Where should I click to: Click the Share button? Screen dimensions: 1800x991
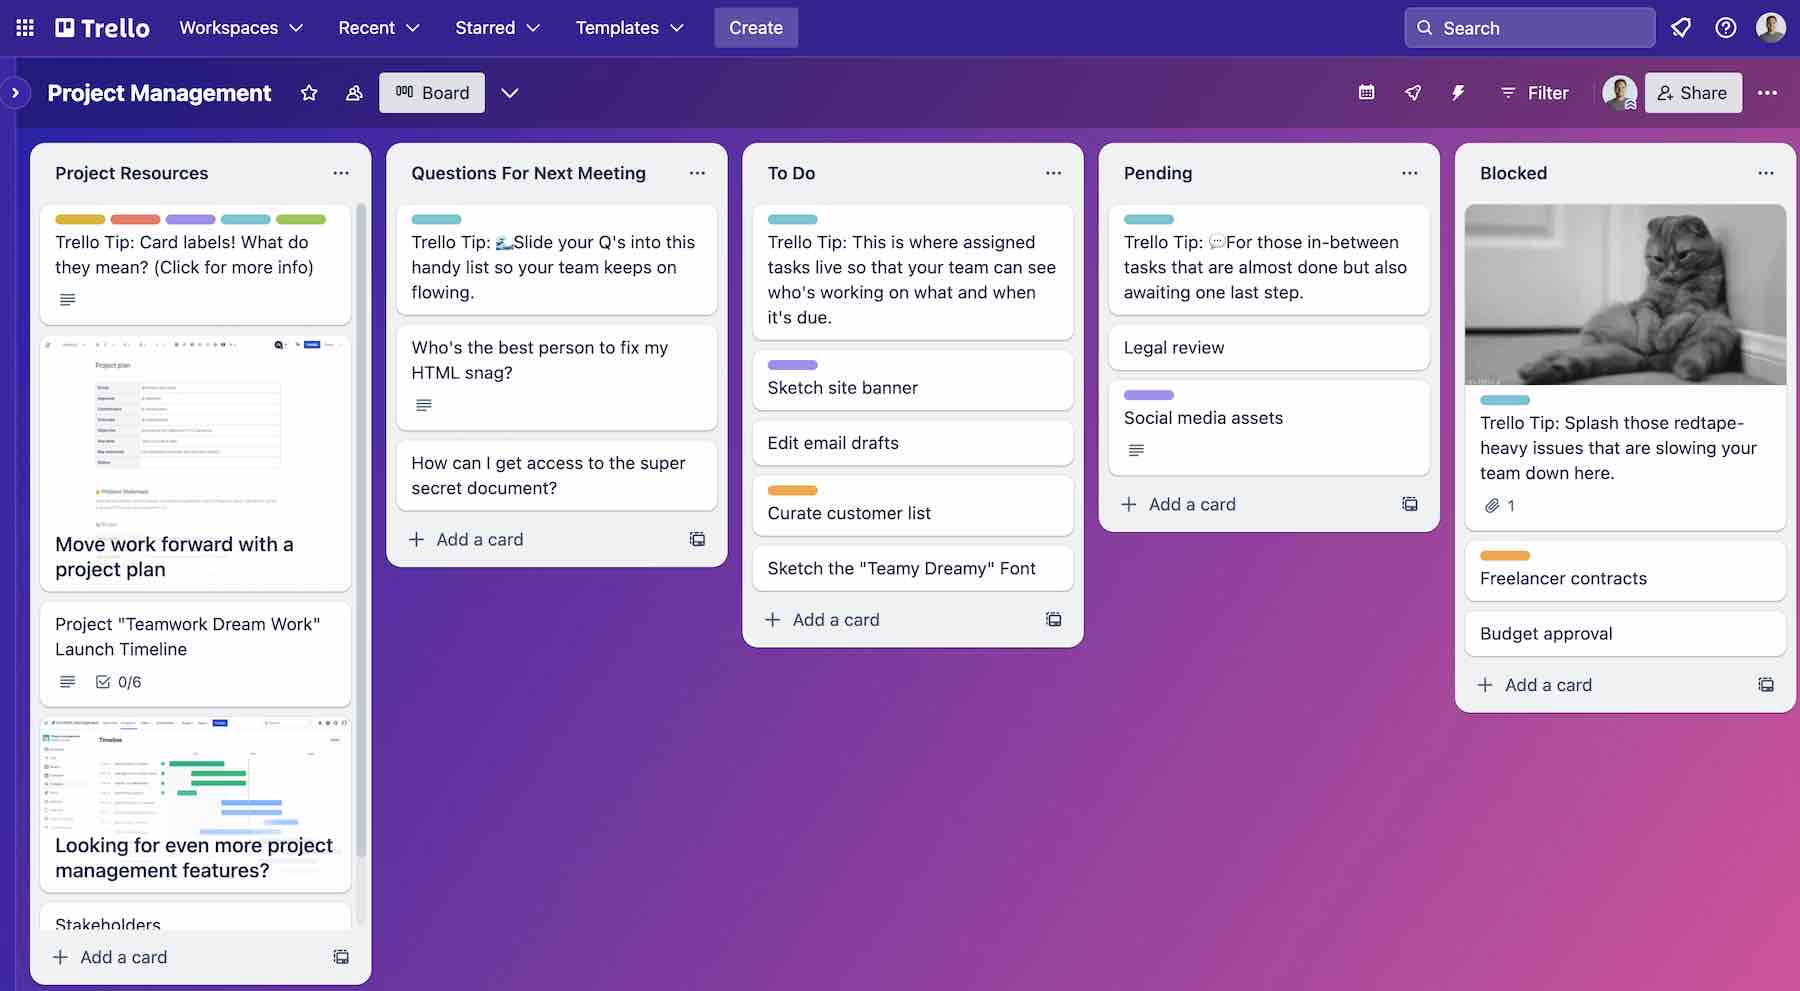click(x=1693, y=92)
